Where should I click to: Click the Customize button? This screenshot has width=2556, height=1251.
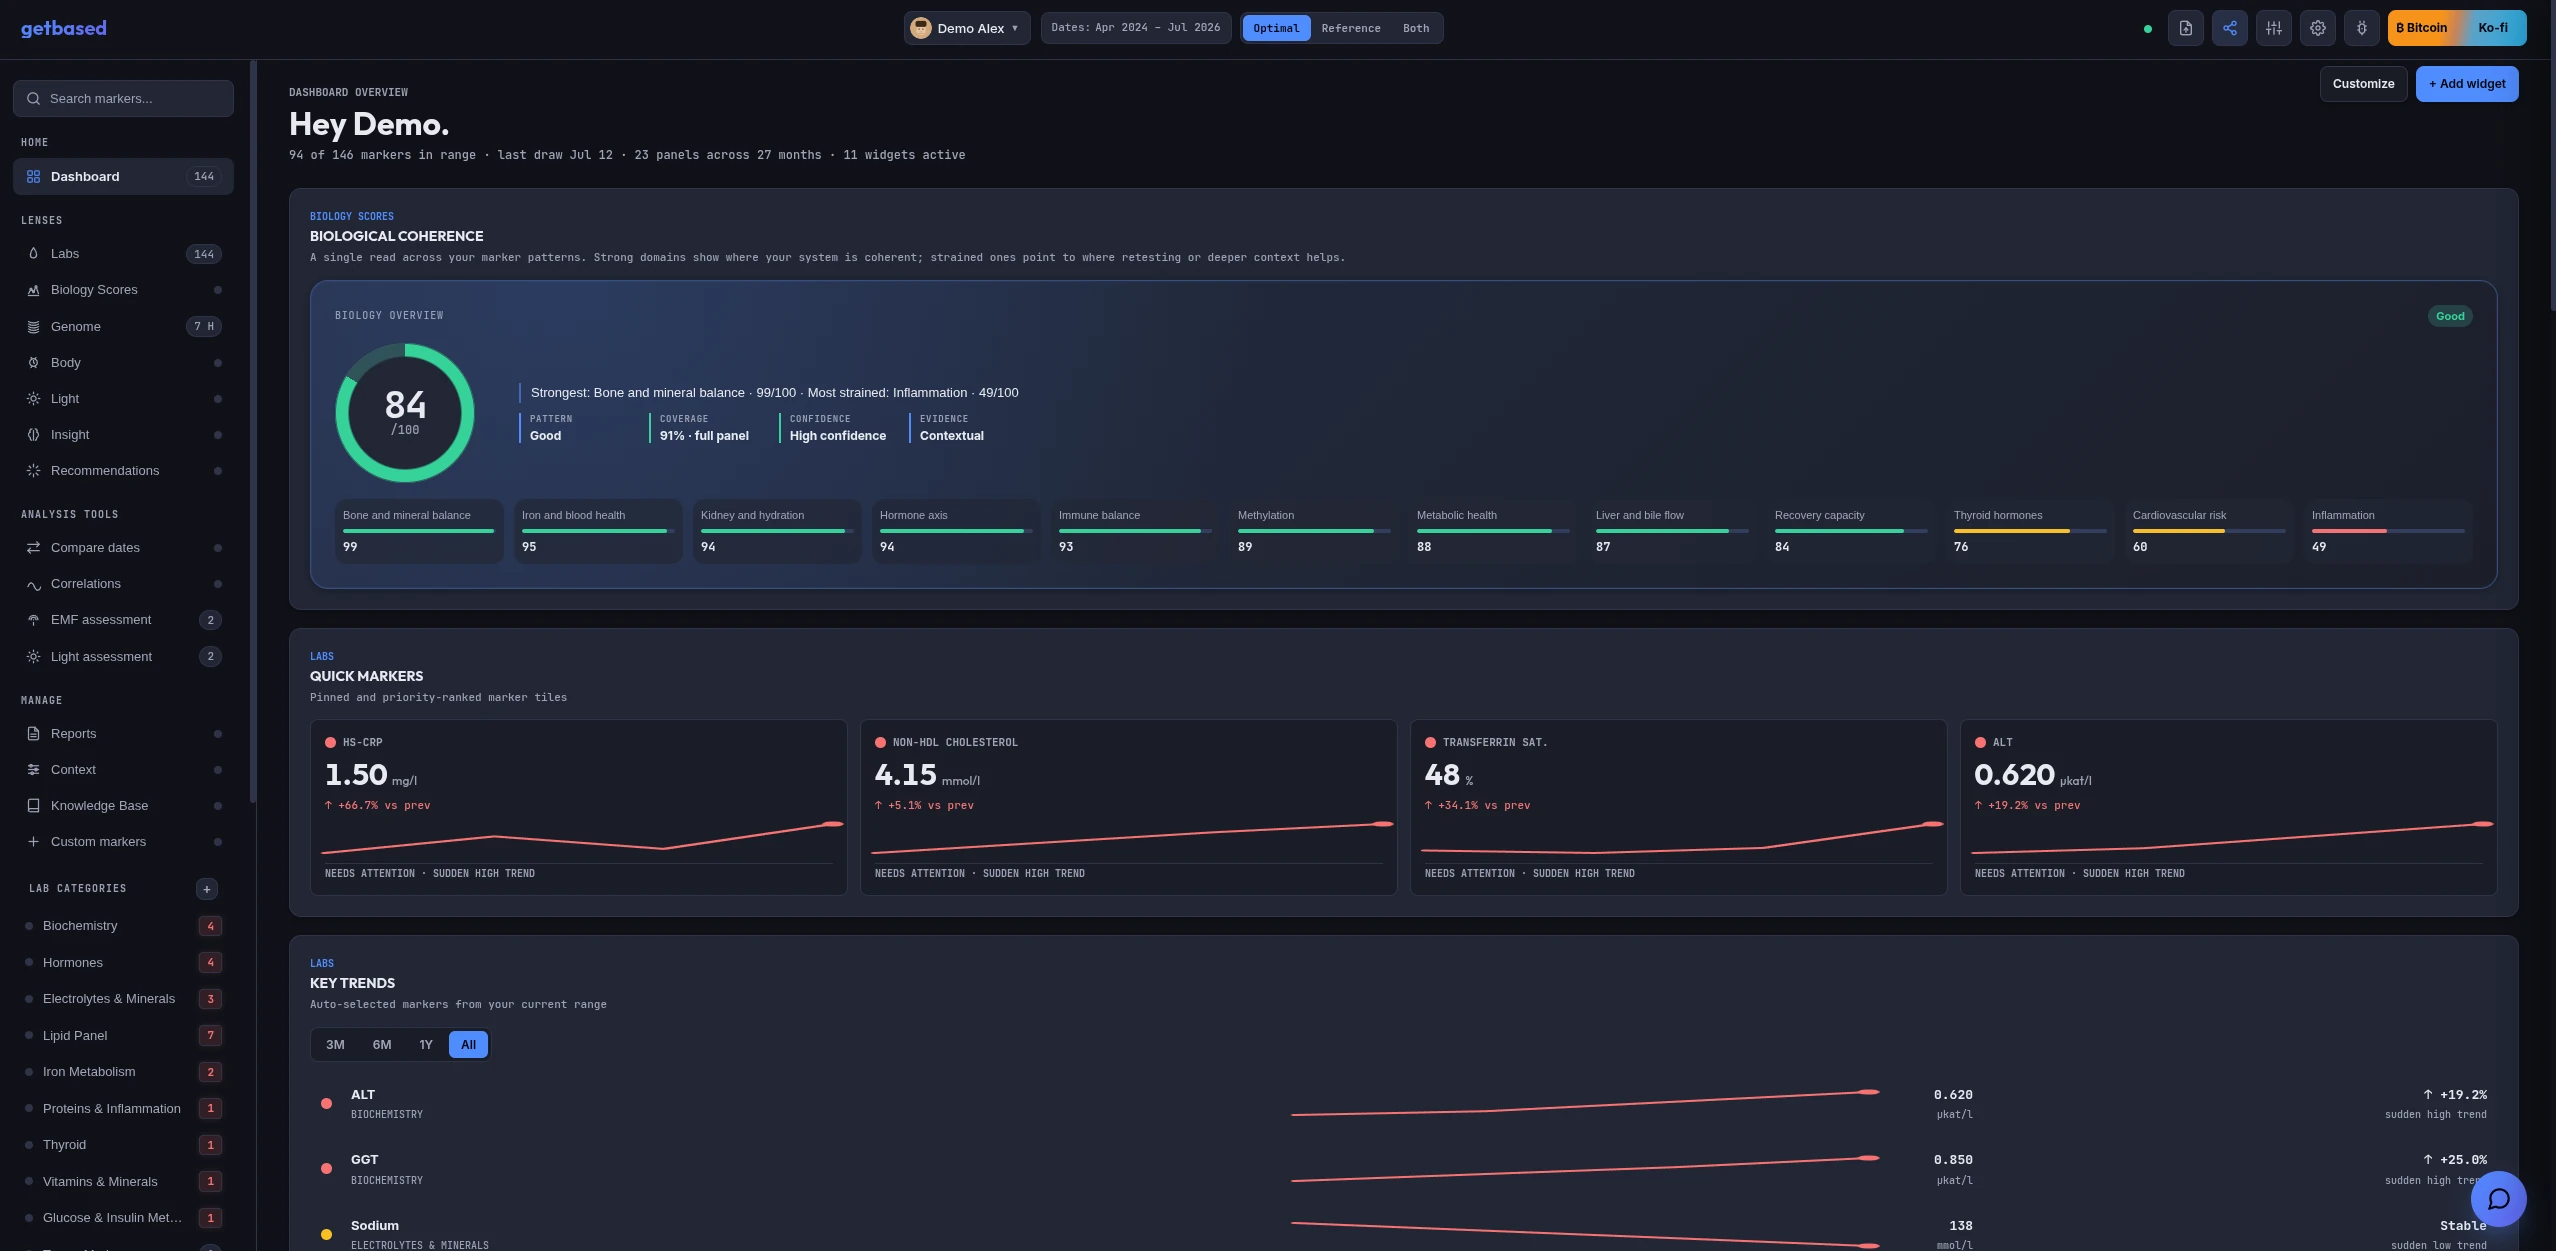coord(2363,84)
